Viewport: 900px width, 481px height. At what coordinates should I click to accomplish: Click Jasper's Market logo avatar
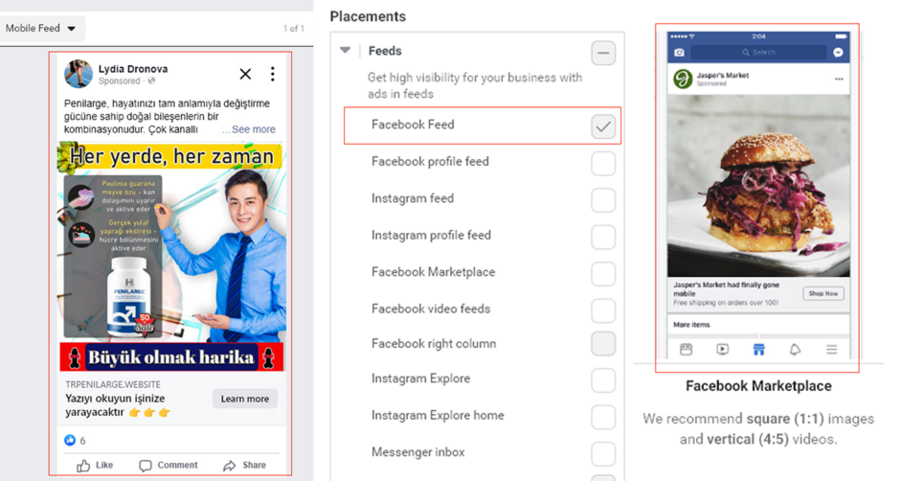pyautogui.click(x=683, y=79)
